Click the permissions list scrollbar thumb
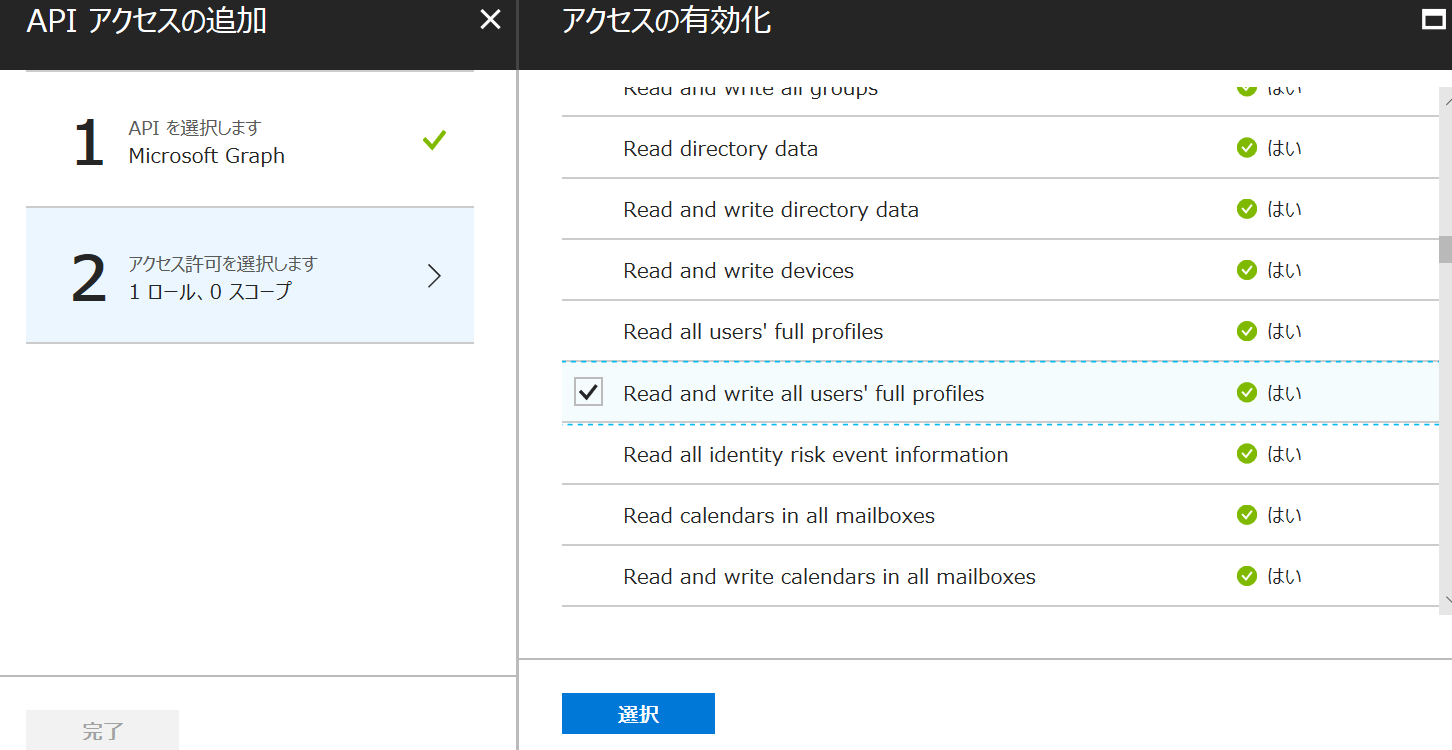 [x=1445, y=249]
